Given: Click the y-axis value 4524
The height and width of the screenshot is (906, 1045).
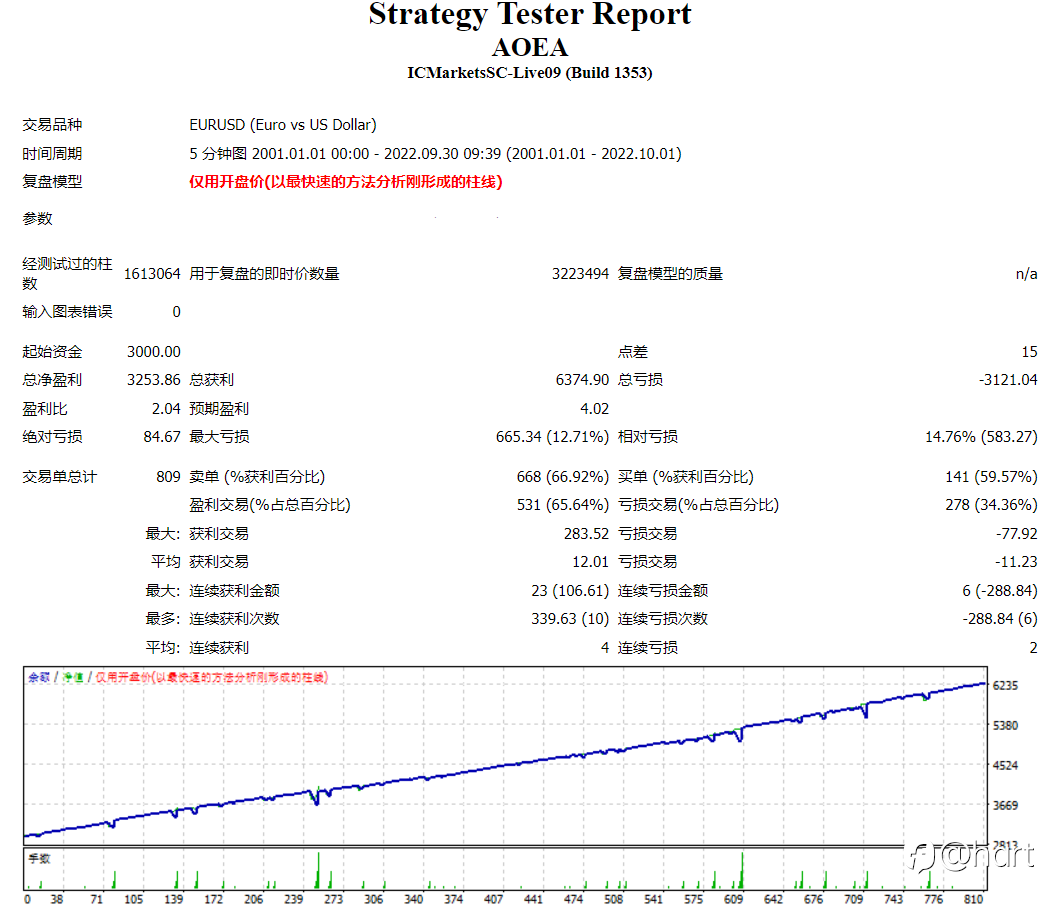Looking at the screenshot, I should coord(1005,765).
